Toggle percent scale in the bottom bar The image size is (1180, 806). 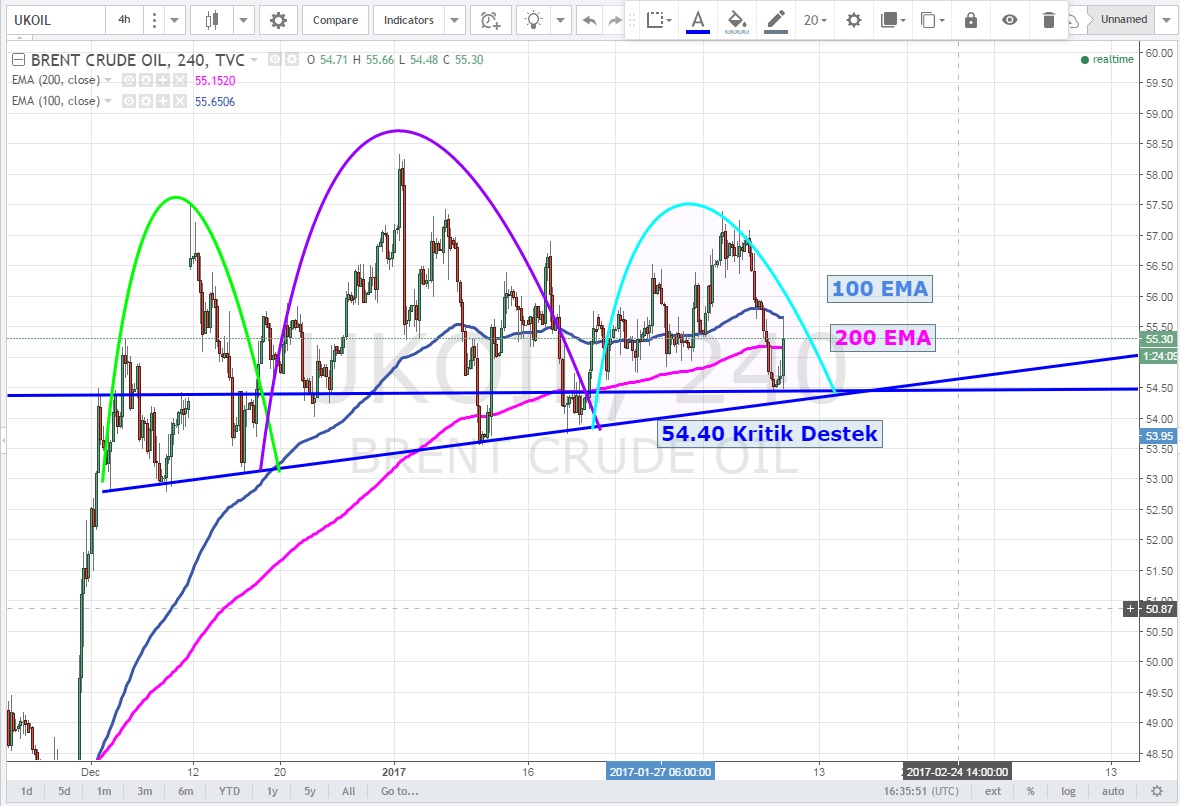click(1030, 792)
